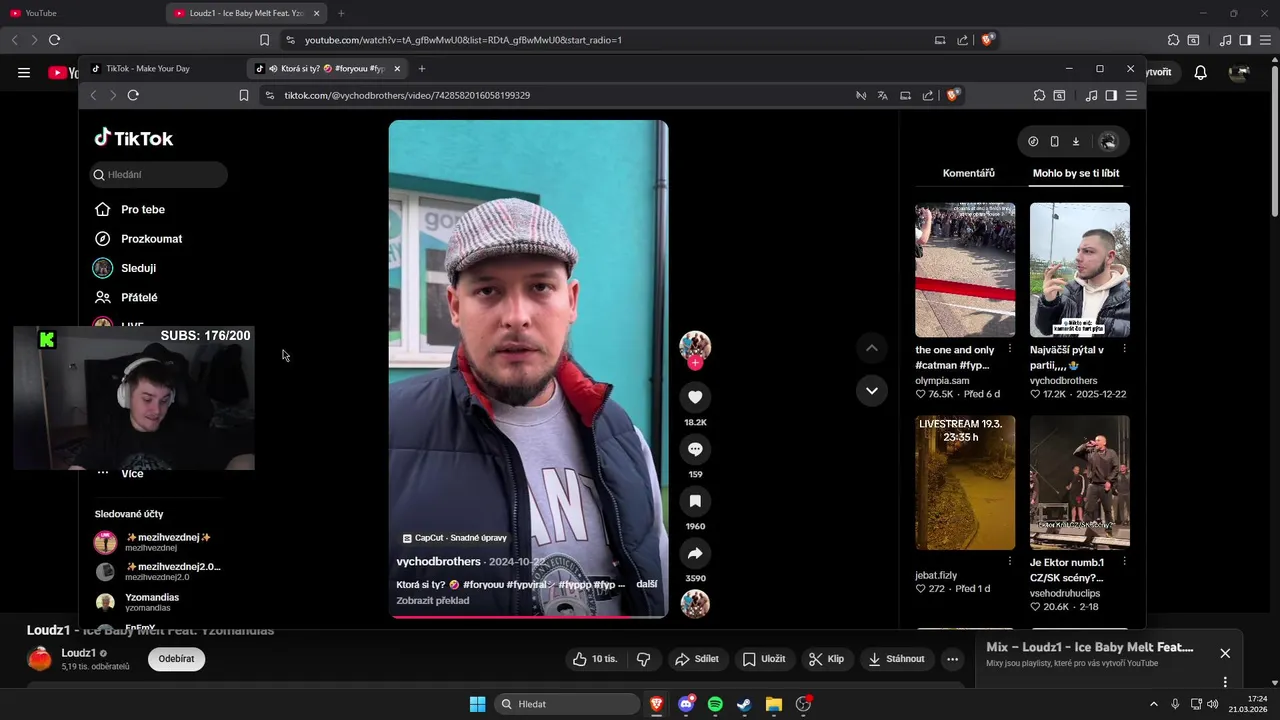Open Brave Shields in TikTok window

[953, 95]
